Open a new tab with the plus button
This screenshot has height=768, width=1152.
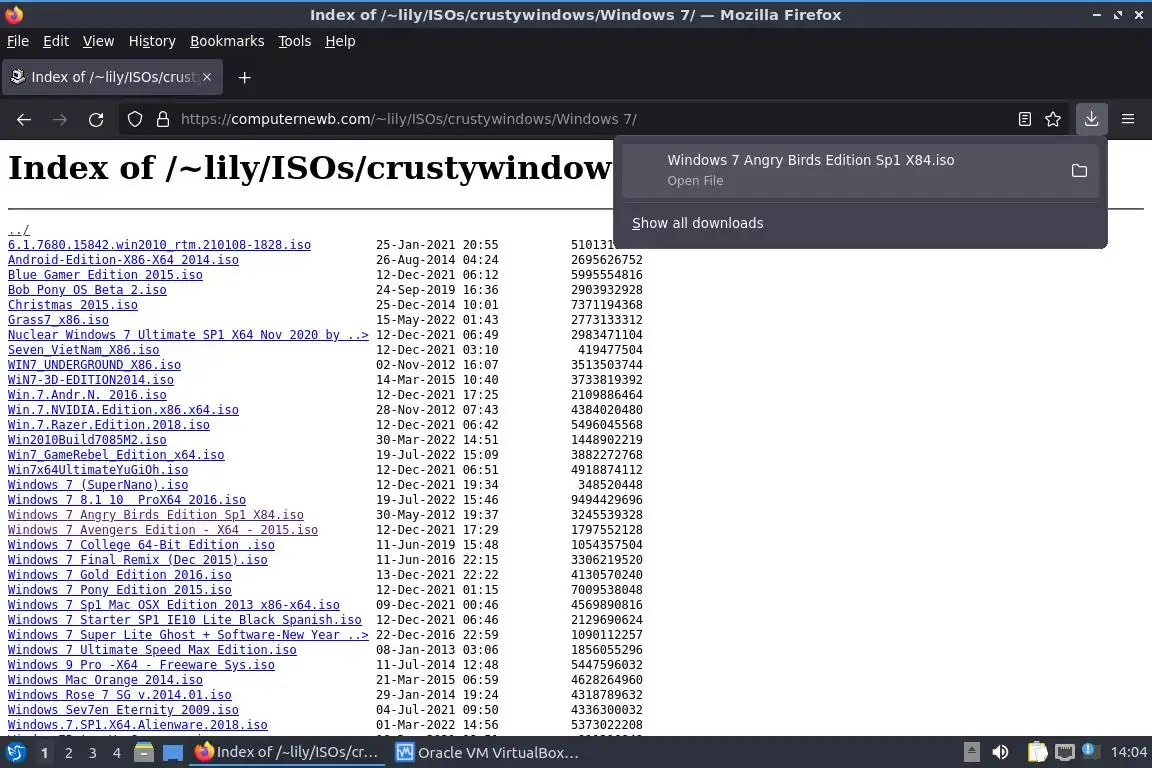(245, 77)
